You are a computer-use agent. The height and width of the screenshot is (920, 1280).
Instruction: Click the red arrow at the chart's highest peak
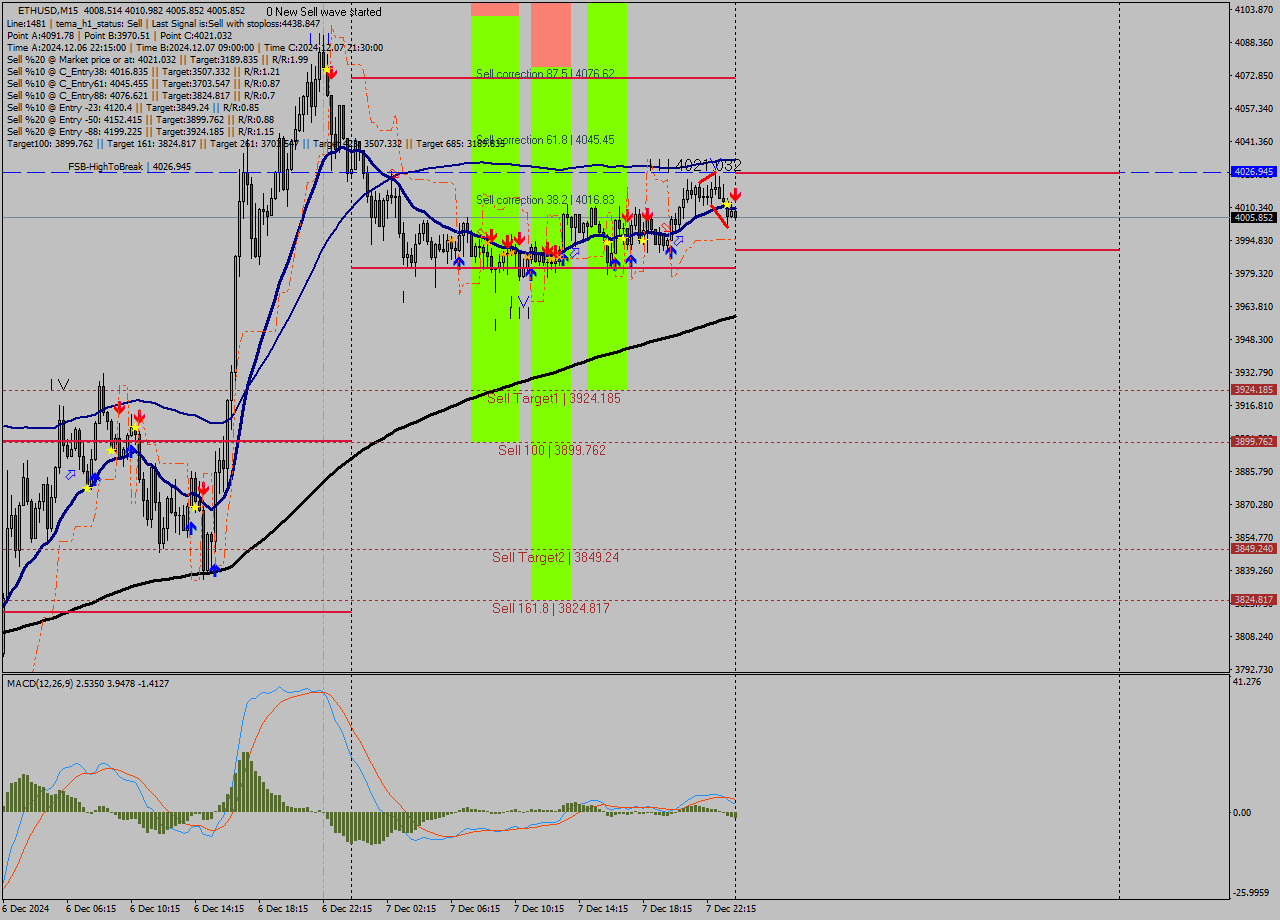(x=330, y=70)
